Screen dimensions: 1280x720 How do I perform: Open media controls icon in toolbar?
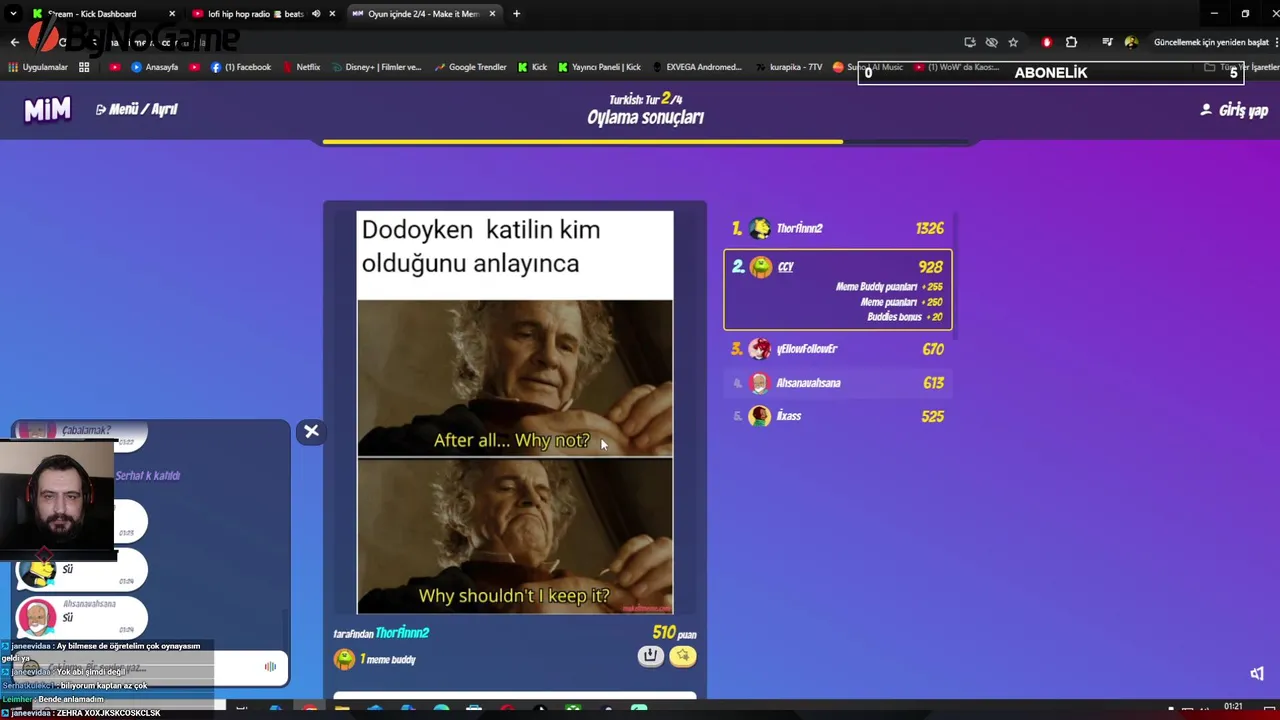tap(1107, 42)
